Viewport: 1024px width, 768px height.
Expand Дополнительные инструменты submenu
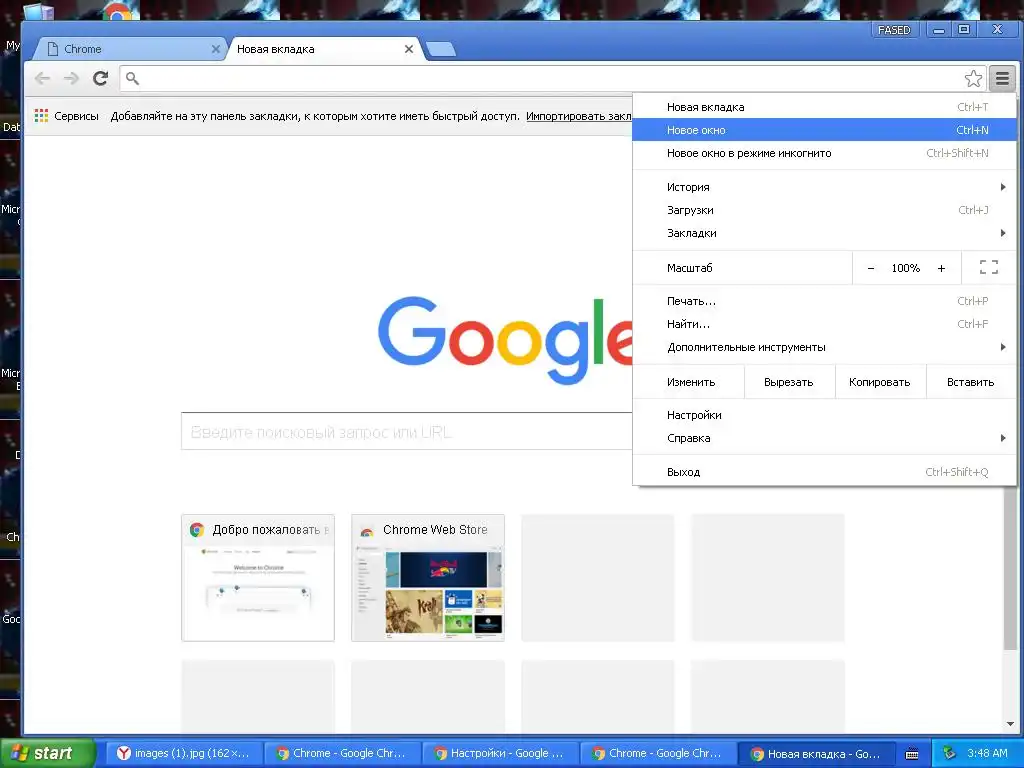coord(824,347)
